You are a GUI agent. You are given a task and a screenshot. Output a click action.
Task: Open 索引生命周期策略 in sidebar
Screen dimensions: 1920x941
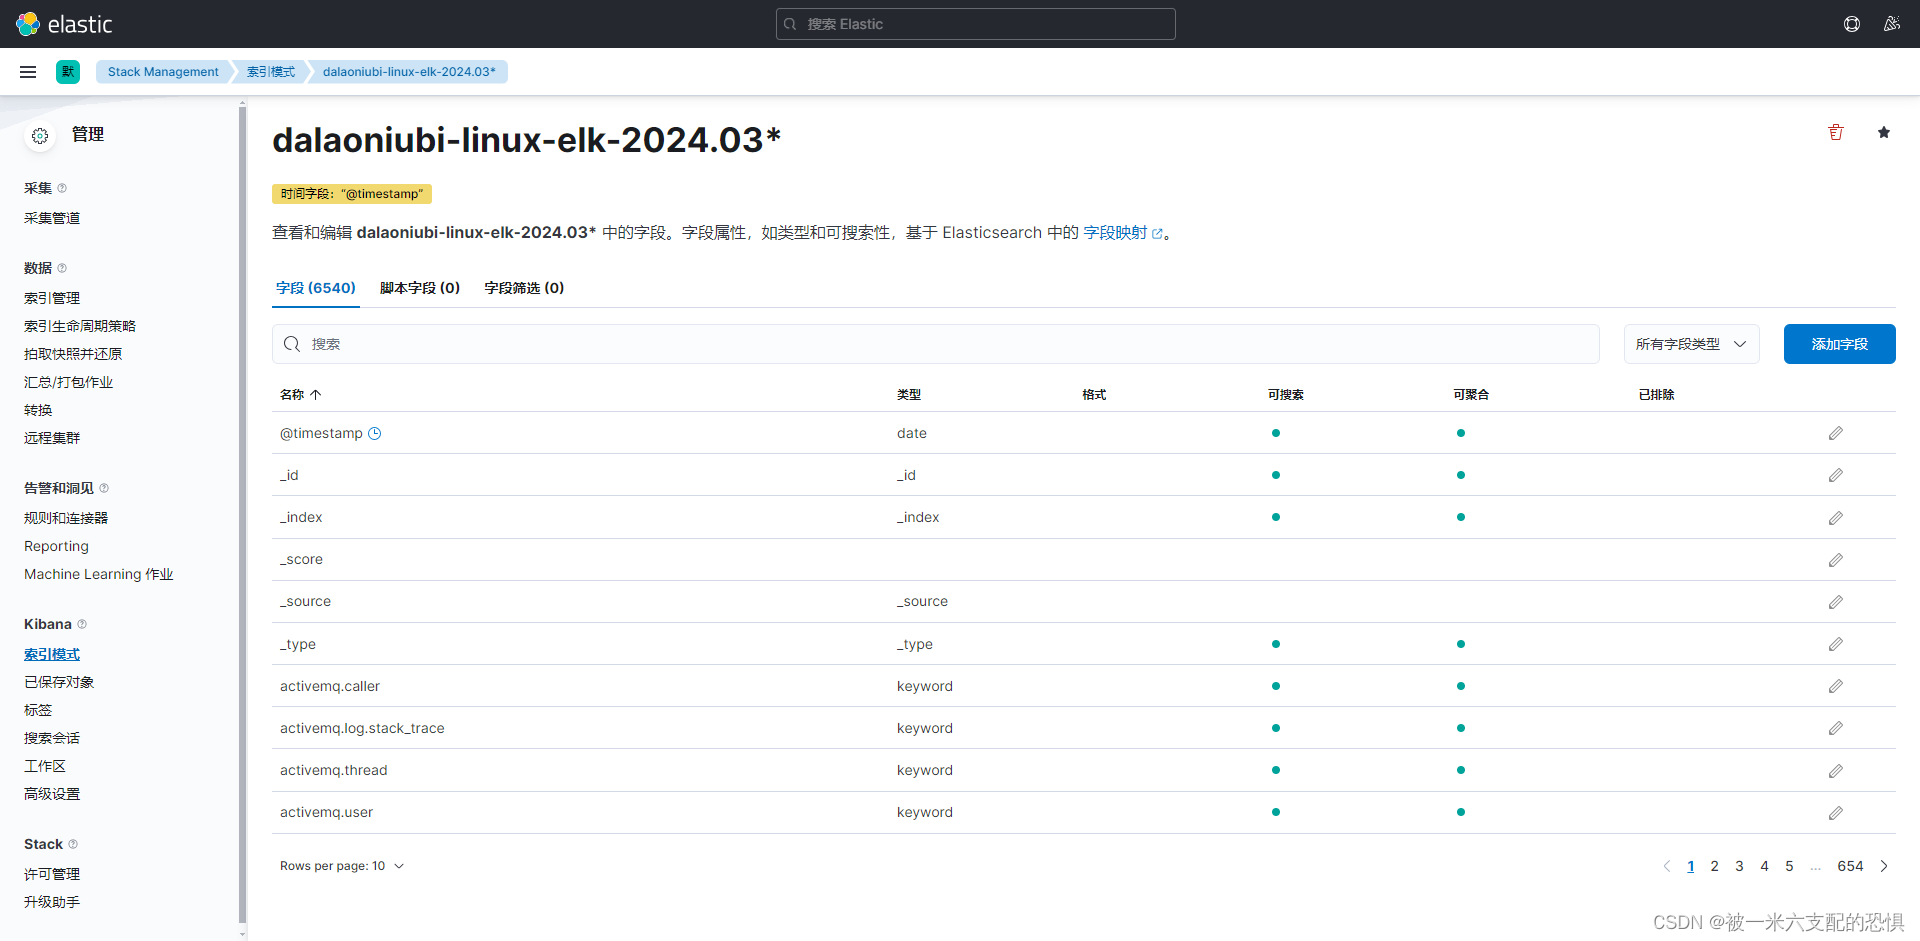coord(80,326)
